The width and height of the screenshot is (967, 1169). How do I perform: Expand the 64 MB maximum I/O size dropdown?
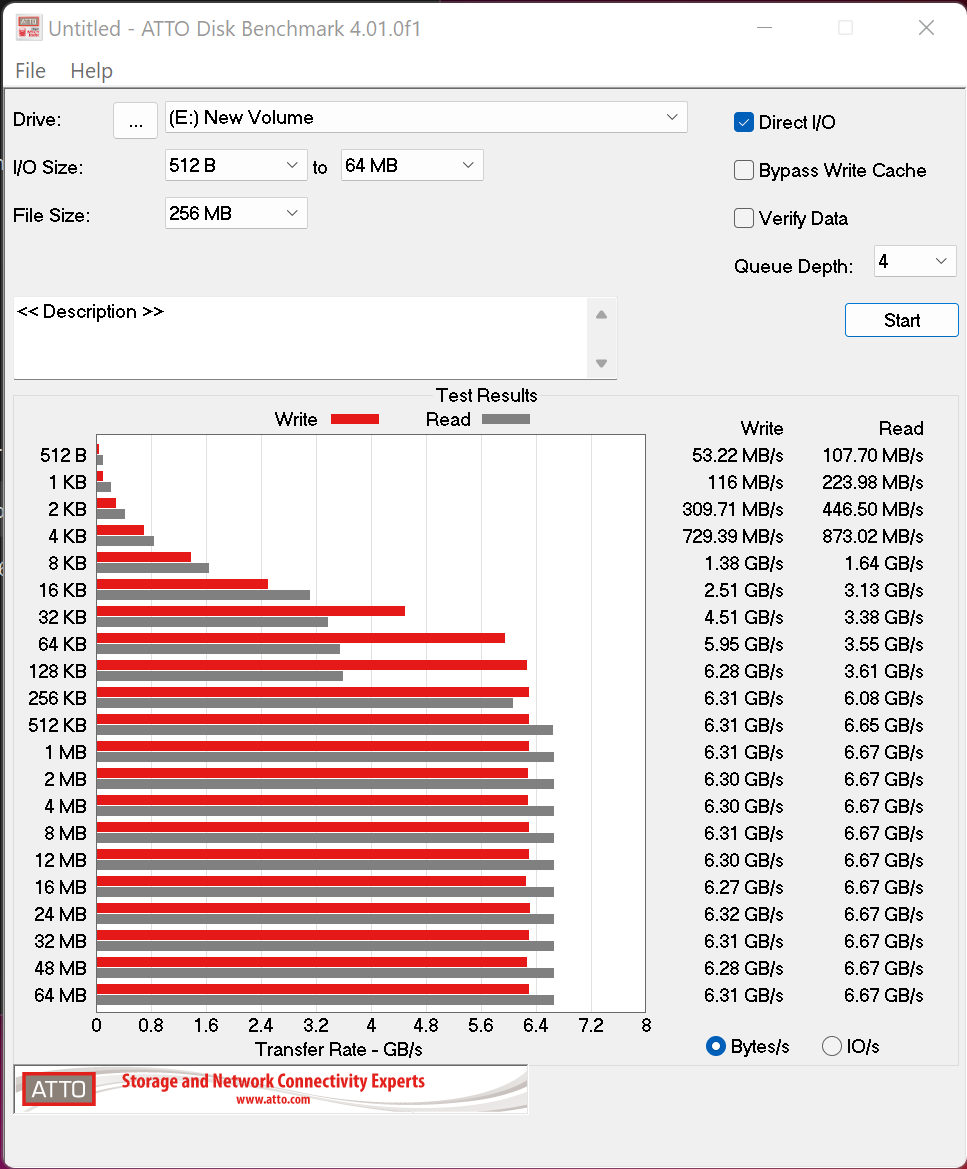[x=412, y=165]
